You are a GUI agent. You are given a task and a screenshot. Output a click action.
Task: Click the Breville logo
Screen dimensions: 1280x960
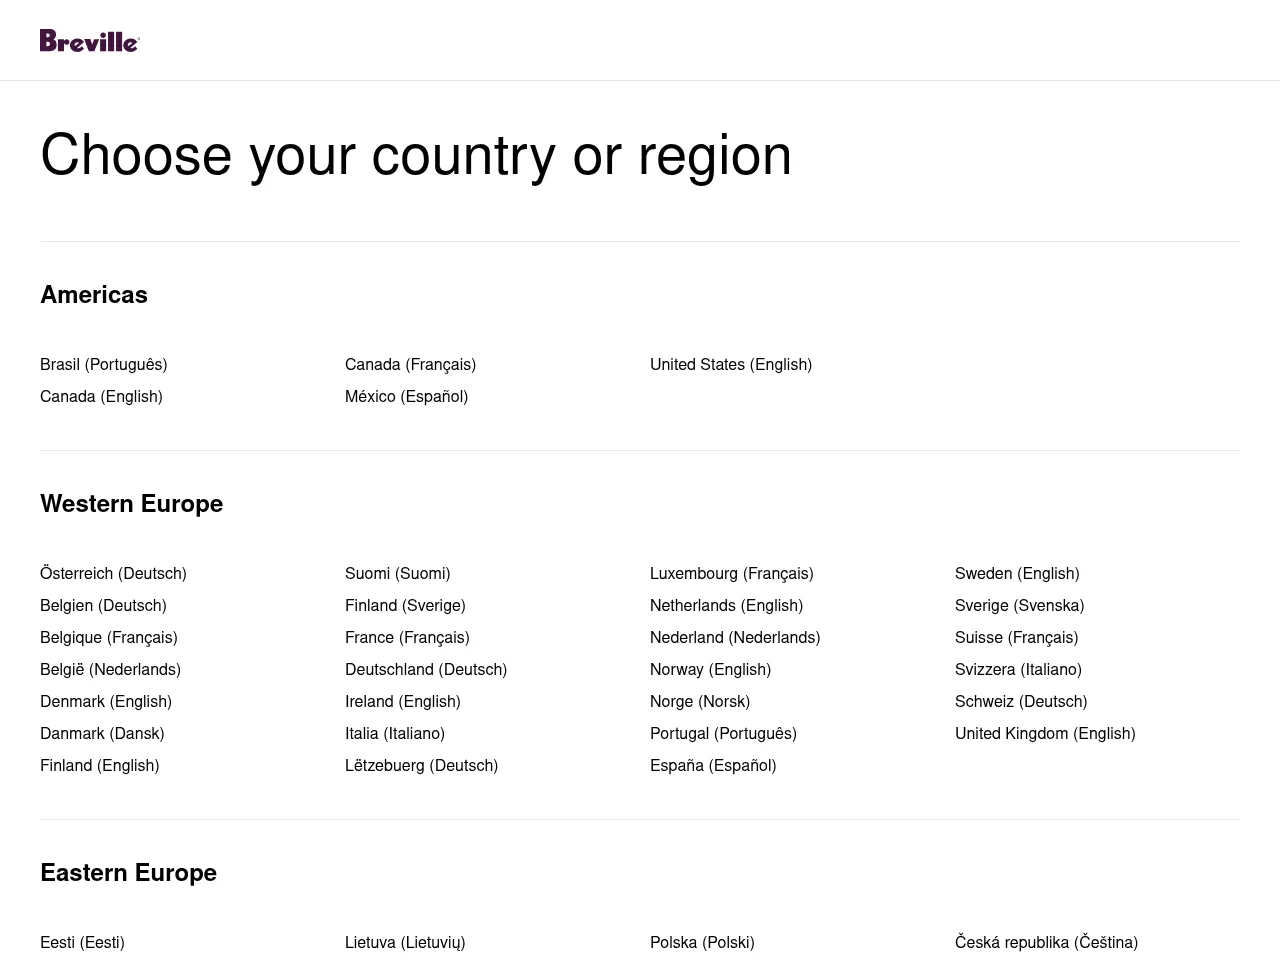(x=89, y=41)
